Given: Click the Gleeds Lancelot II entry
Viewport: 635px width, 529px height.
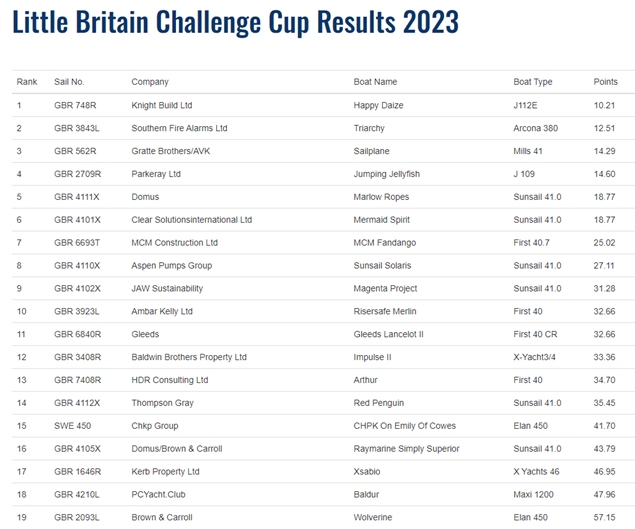Looking at the screenshot, I should pyautogui.click(x=388, y=334).
